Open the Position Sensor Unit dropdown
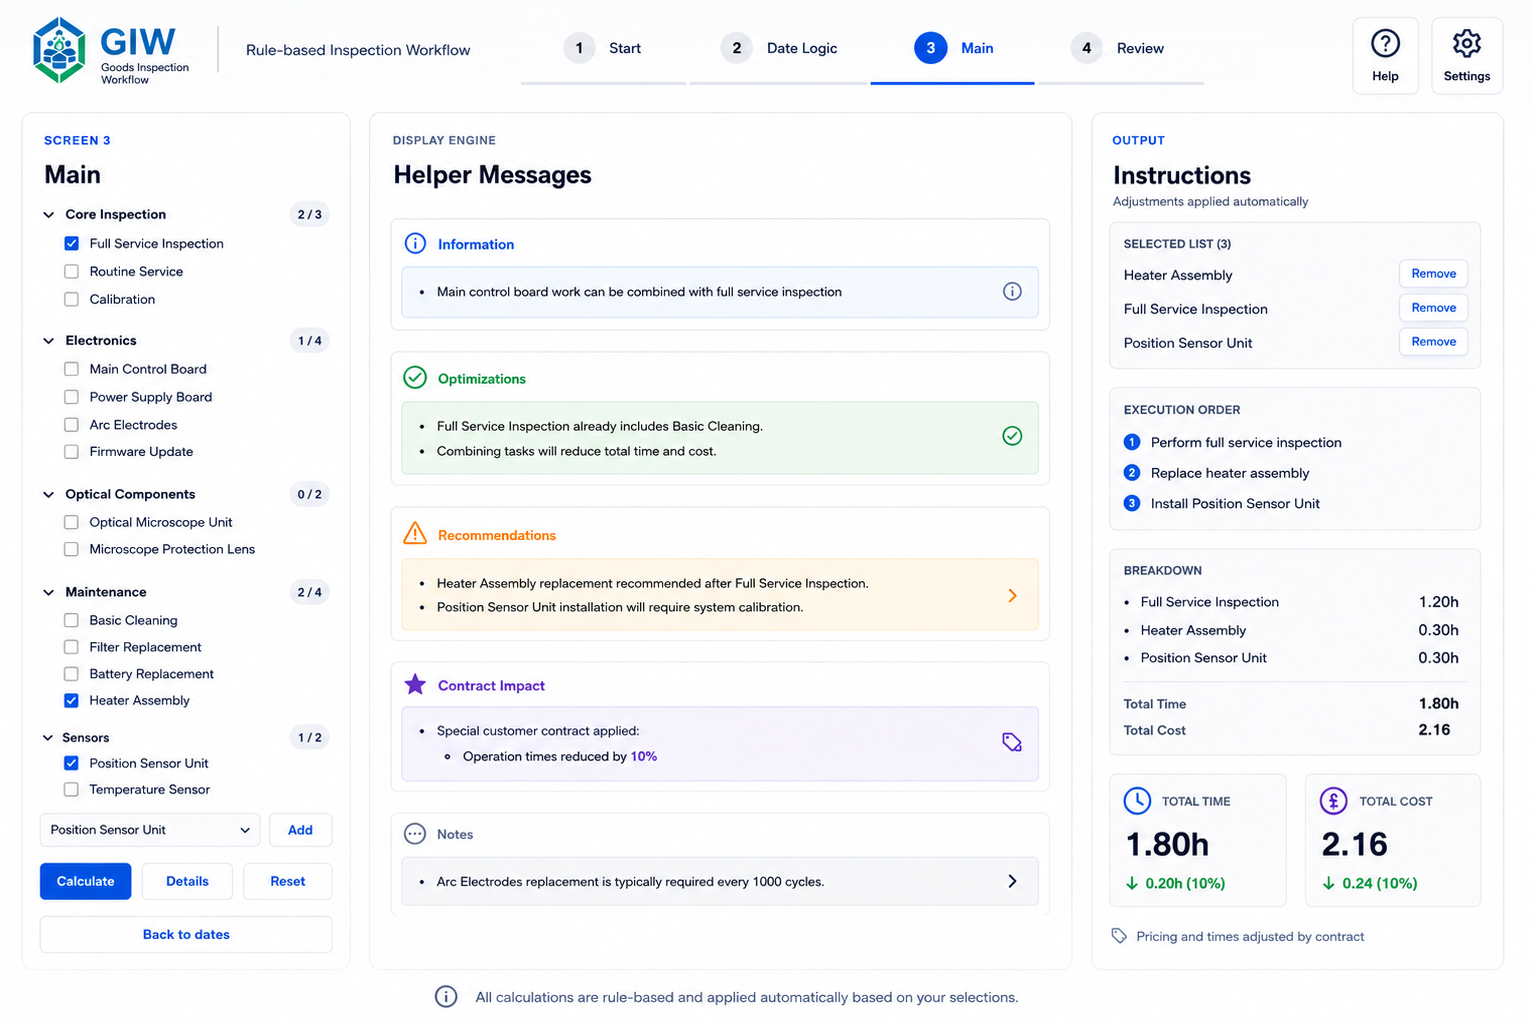The width and height of the screenshot is (1532, 1026). (150, 830)
